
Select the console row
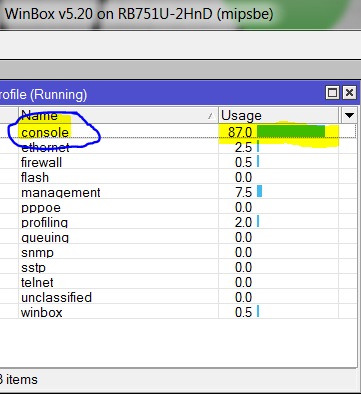point(178,132)
